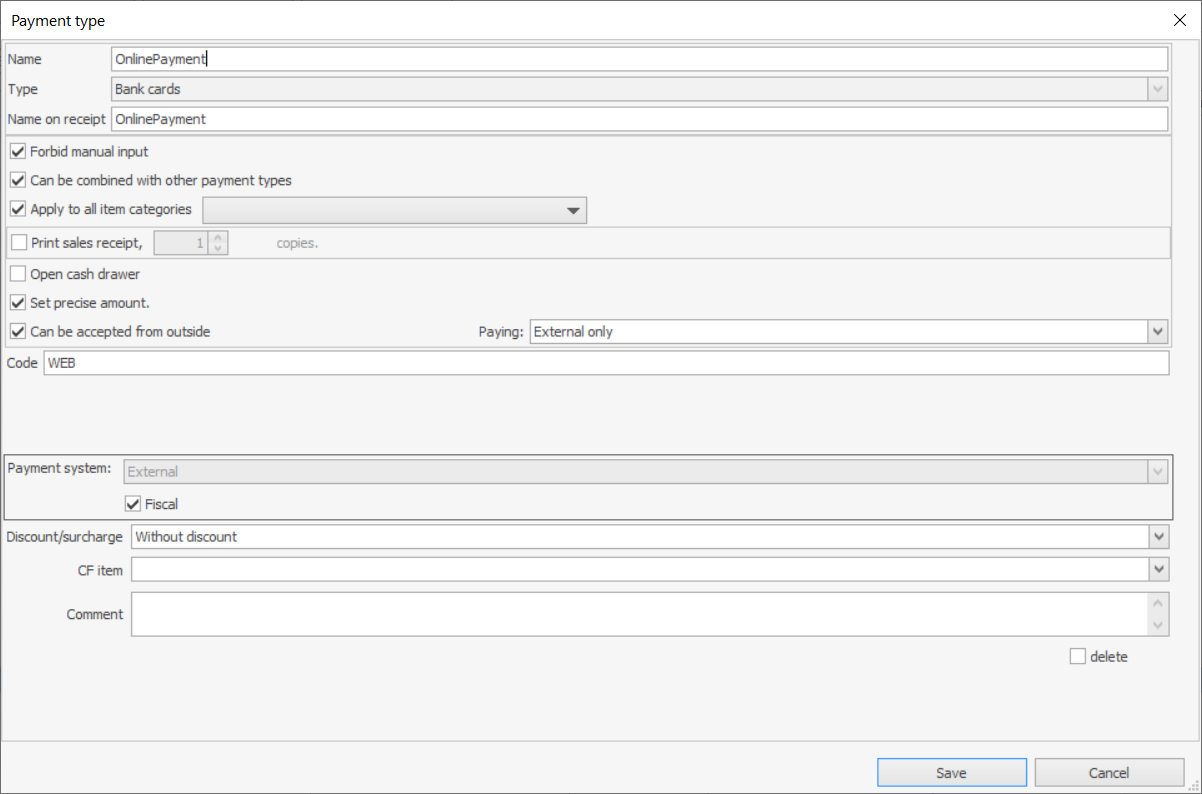Expand the Paying dropdown

(1158, 331)
